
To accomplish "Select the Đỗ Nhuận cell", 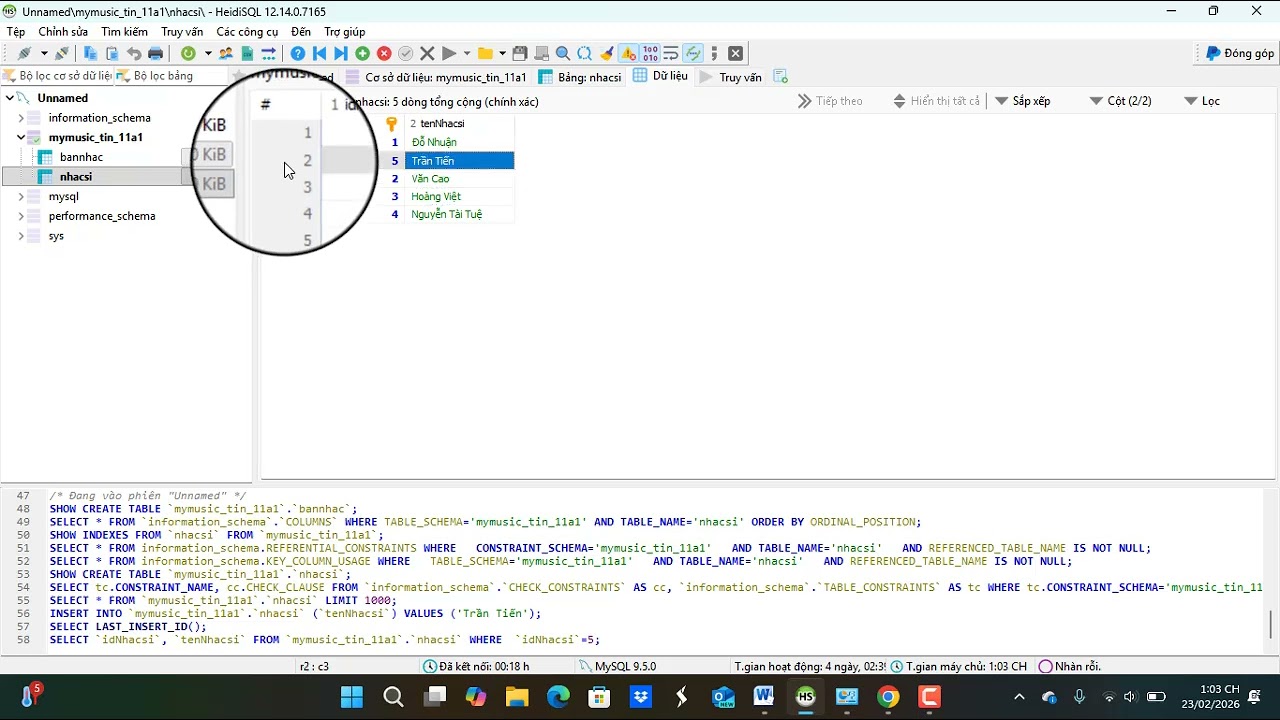I will tap(460, 143).
